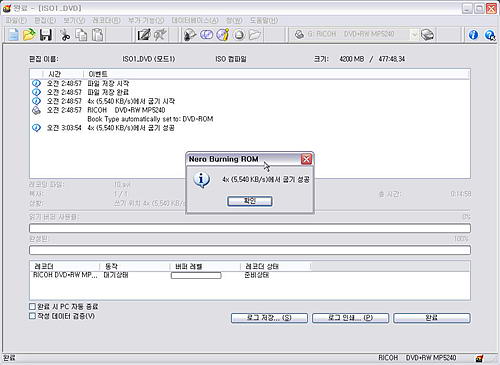This screenshot has width=500, height=365.
Task: Click the greyed icon right of the notepad icon
Action: coord(160,35)
